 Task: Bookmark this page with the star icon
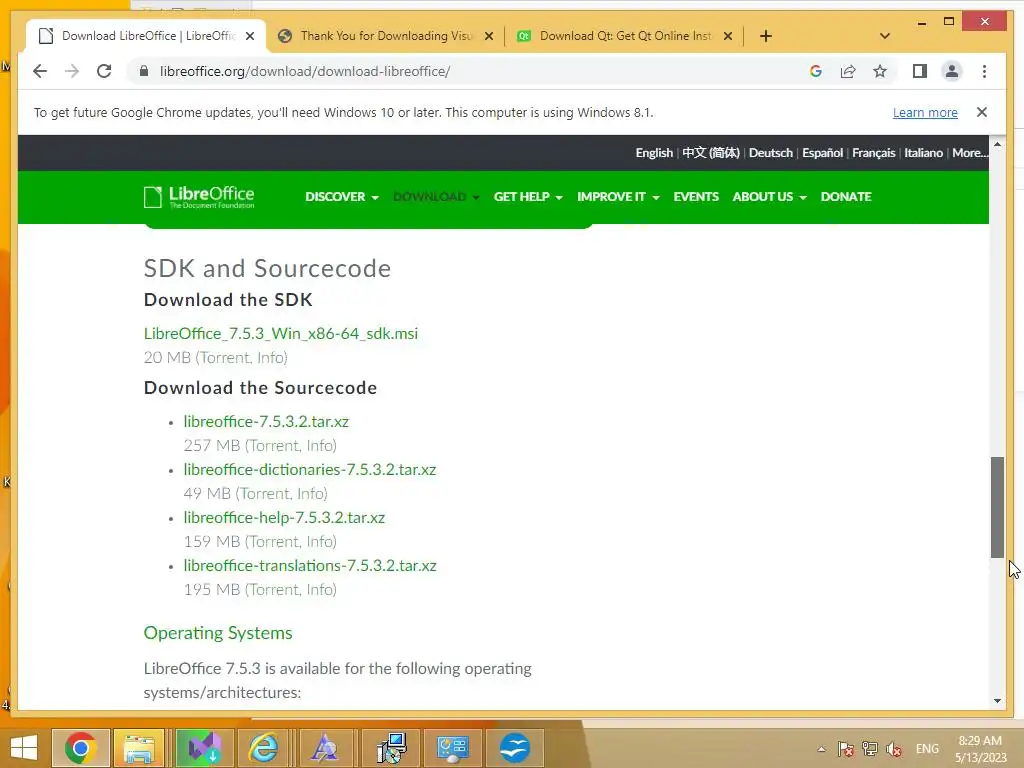pyautogui.click(x=880, y=71)
